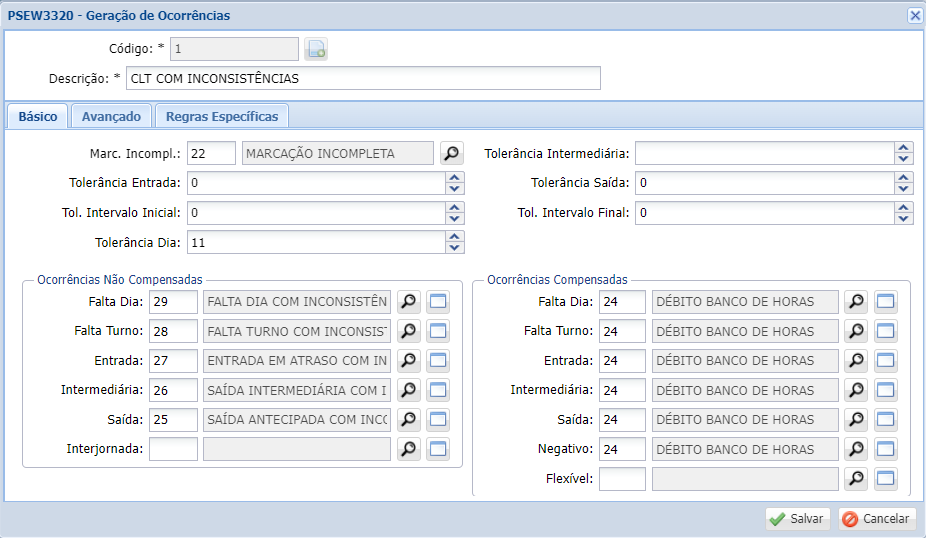Decrease Tol. Intervalo Final value
This screenshot has width=926, height=538.
[x=904, y=218]
